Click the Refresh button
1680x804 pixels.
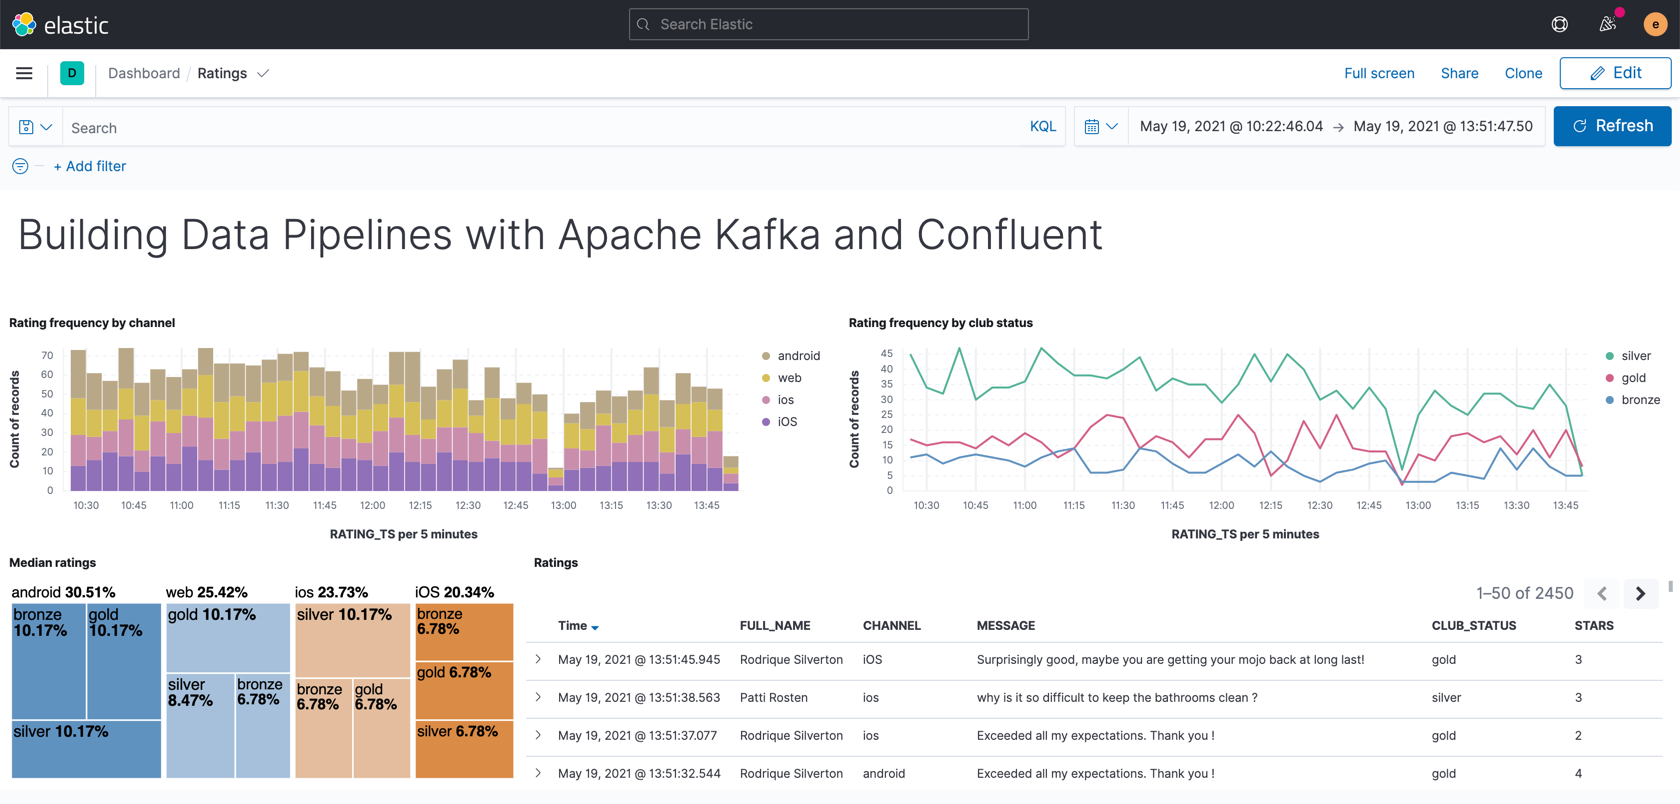[1612, 126]
